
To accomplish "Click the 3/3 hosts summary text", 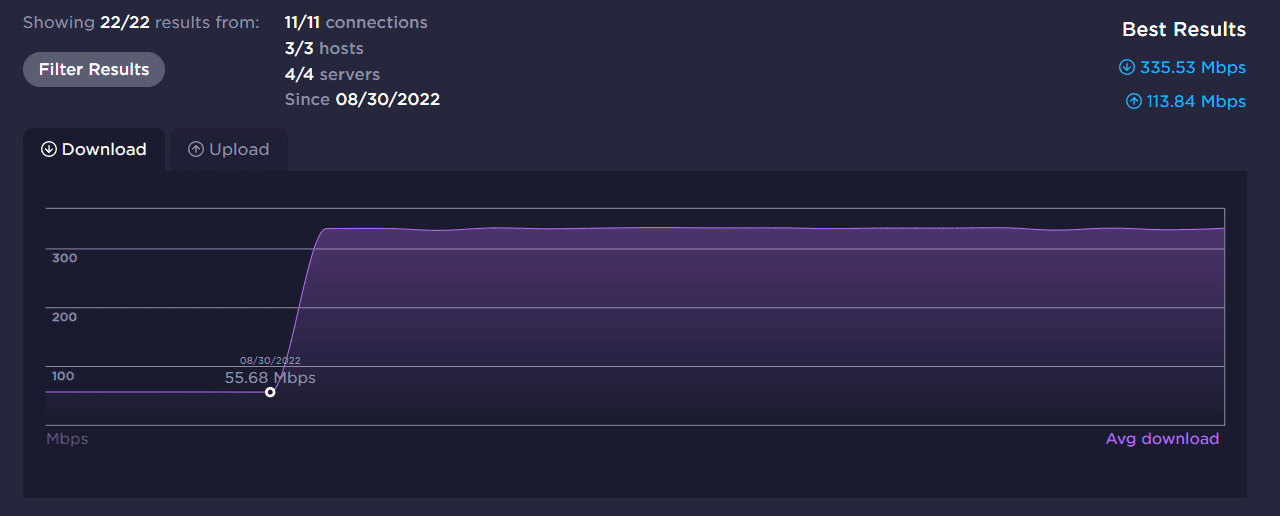I will 324,48.
